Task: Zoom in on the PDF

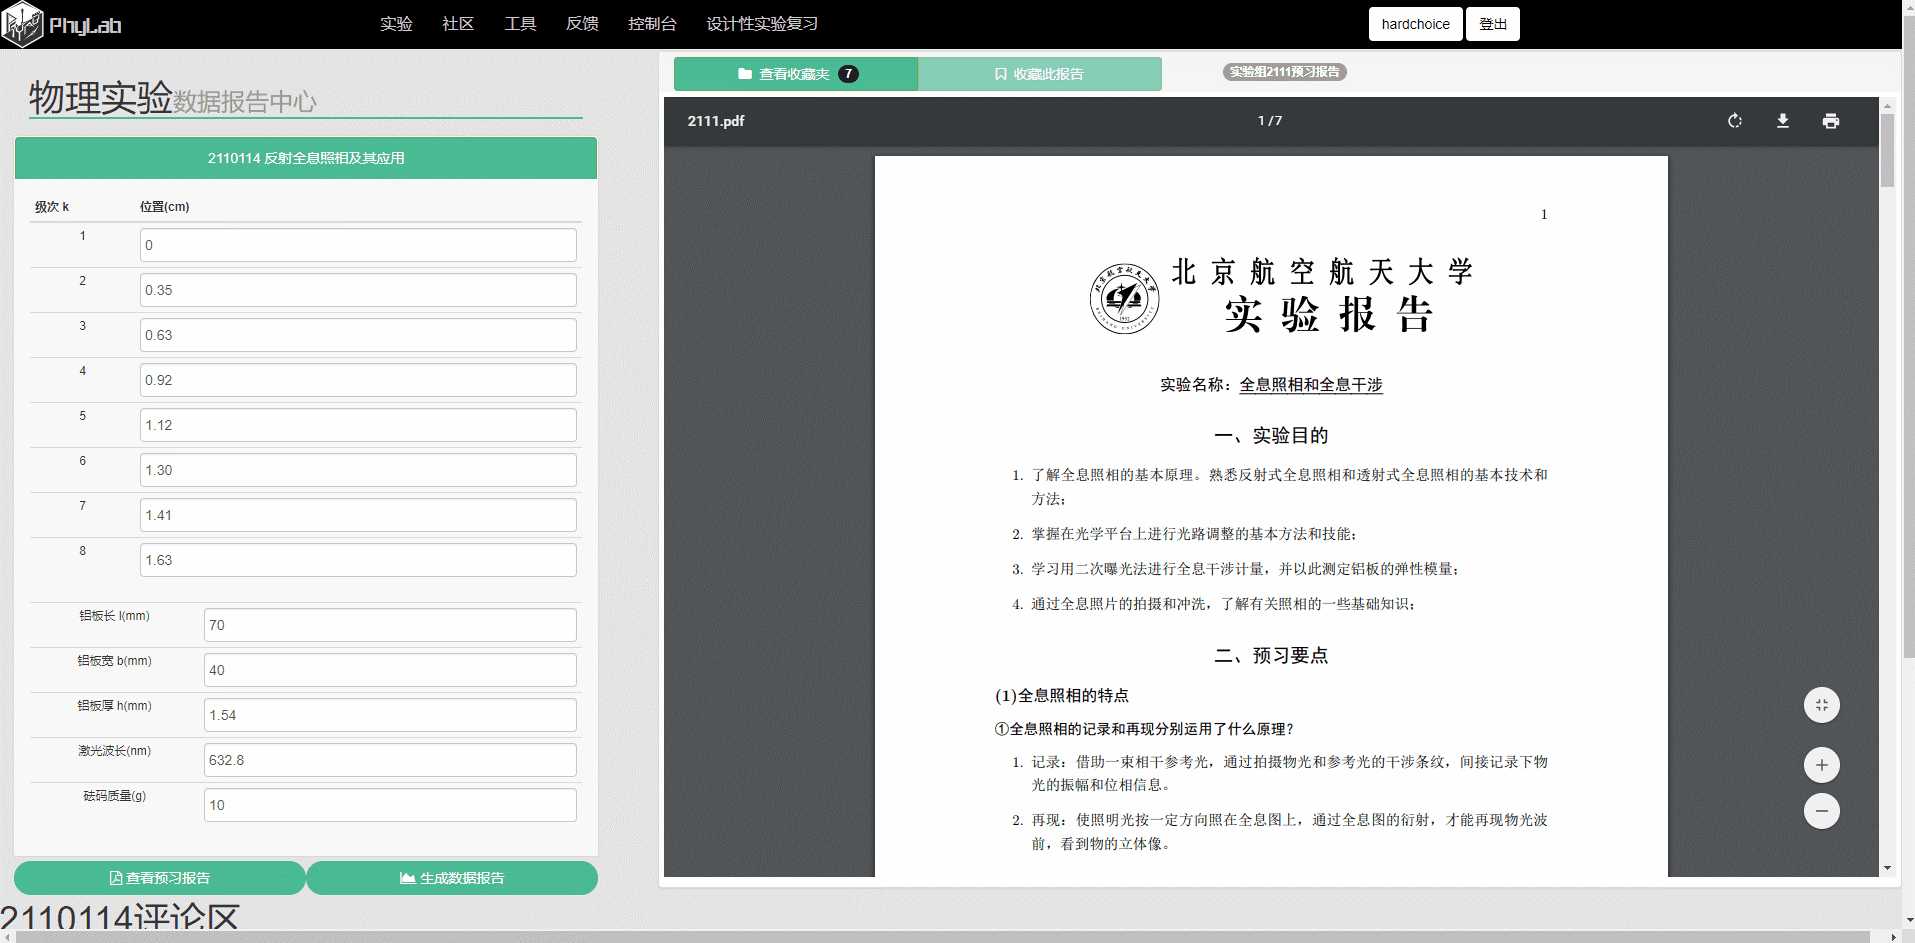Action: point(1822,765)
